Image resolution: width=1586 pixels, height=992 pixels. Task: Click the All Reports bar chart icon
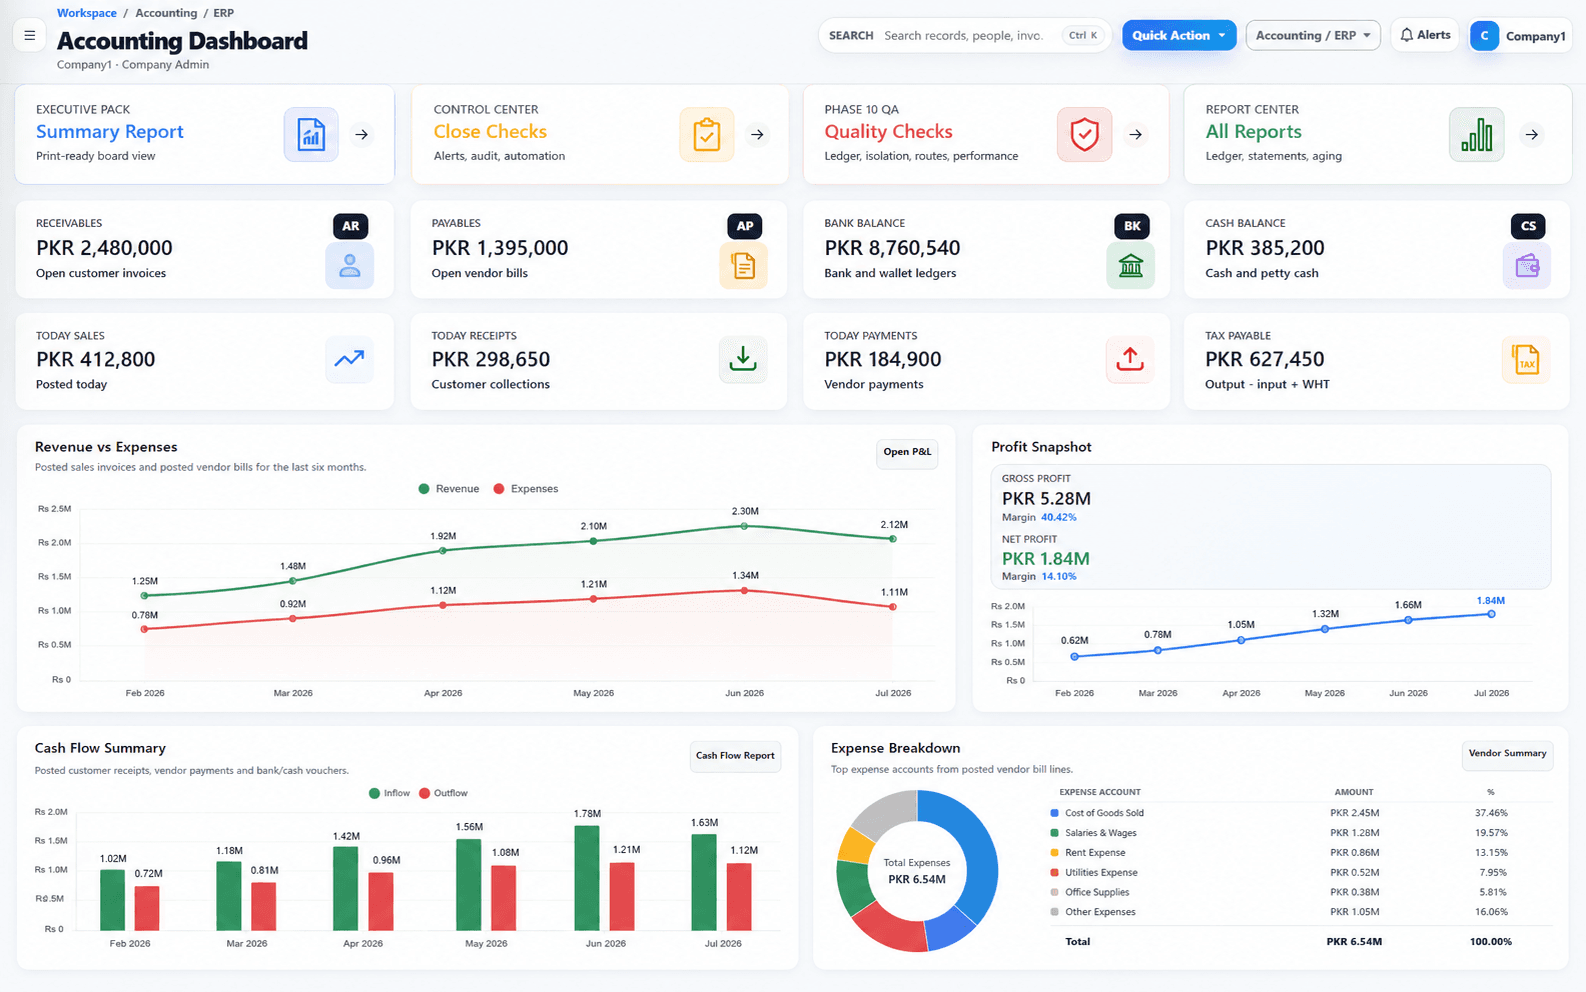click(1476, 134)
